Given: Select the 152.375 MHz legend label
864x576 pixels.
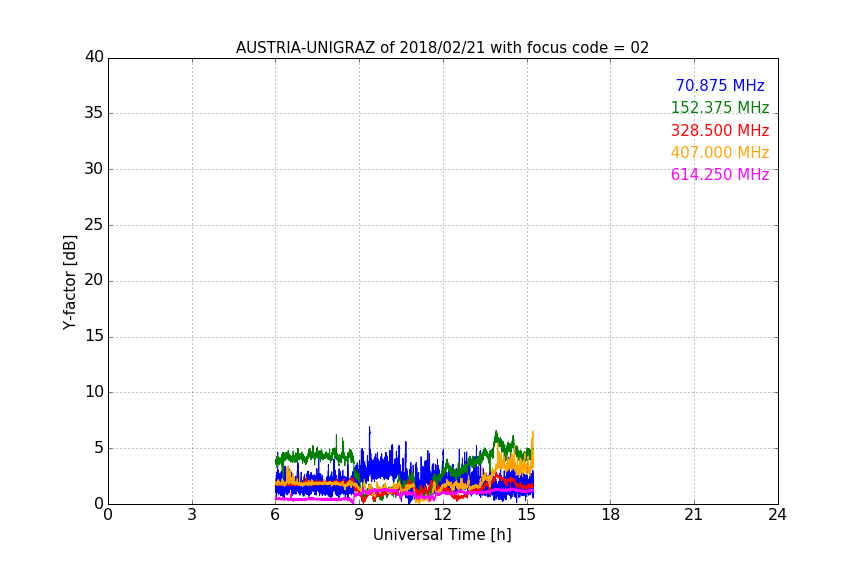Looking at the screenshot, I should (720, 107).
